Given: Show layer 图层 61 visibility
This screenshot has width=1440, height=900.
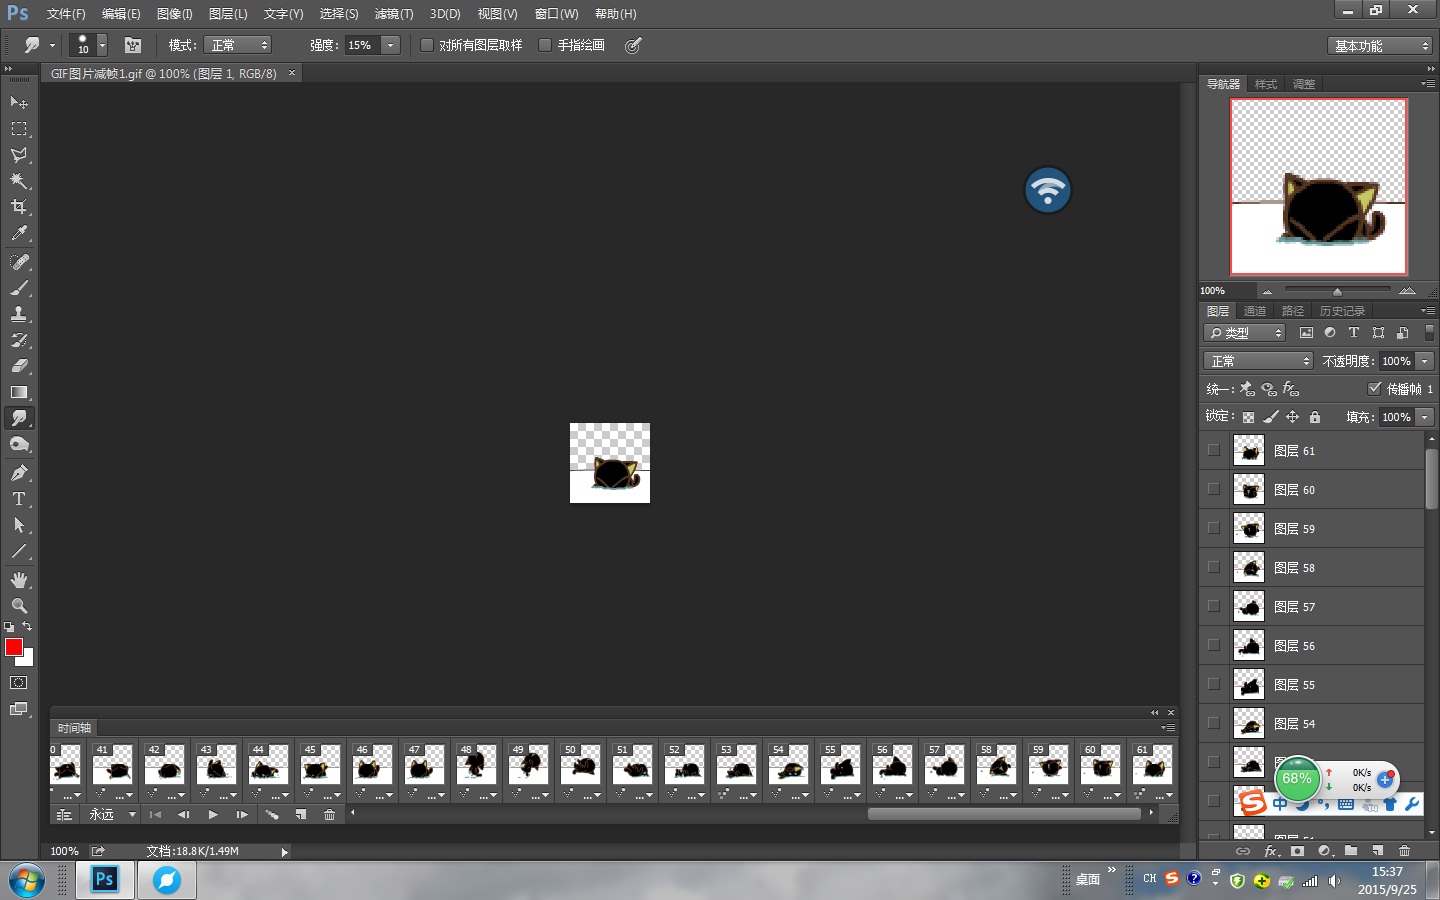Looking at the screenshot, I should 1214,450.
